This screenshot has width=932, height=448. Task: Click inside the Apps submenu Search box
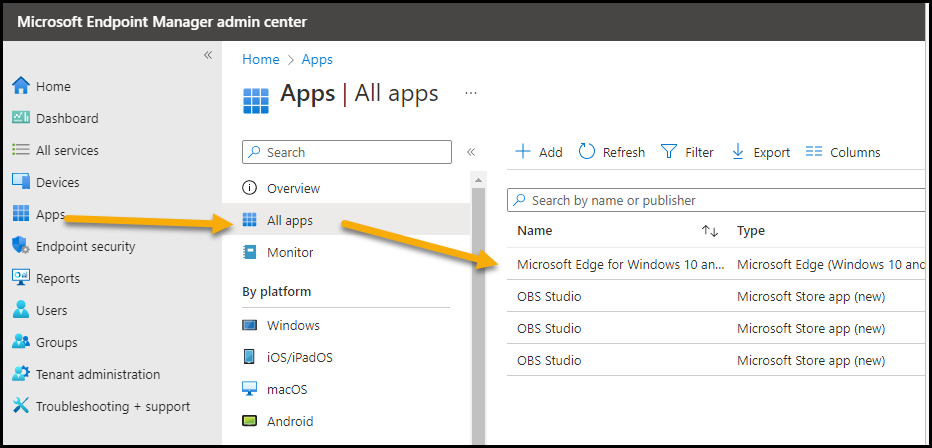point(347,152)
